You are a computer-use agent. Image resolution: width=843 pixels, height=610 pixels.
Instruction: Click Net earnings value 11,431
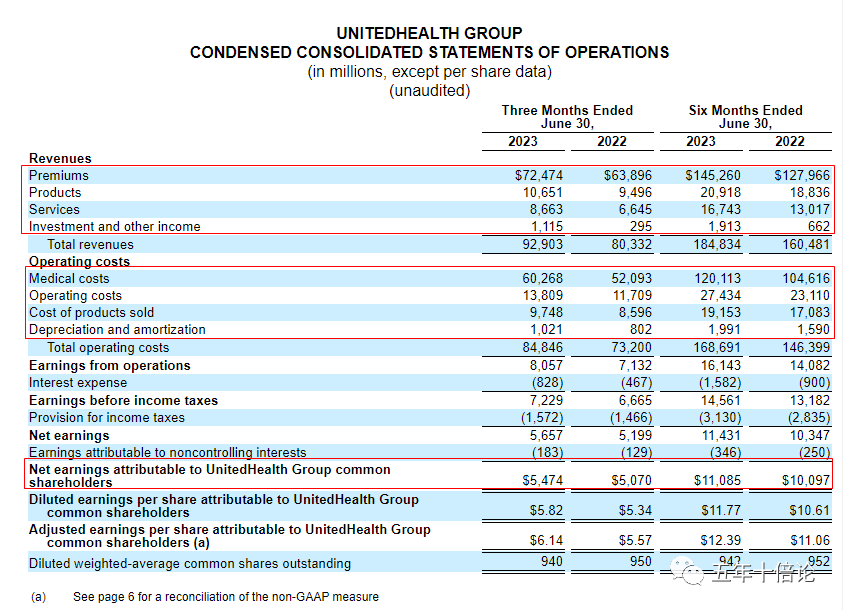click(720, 436)
